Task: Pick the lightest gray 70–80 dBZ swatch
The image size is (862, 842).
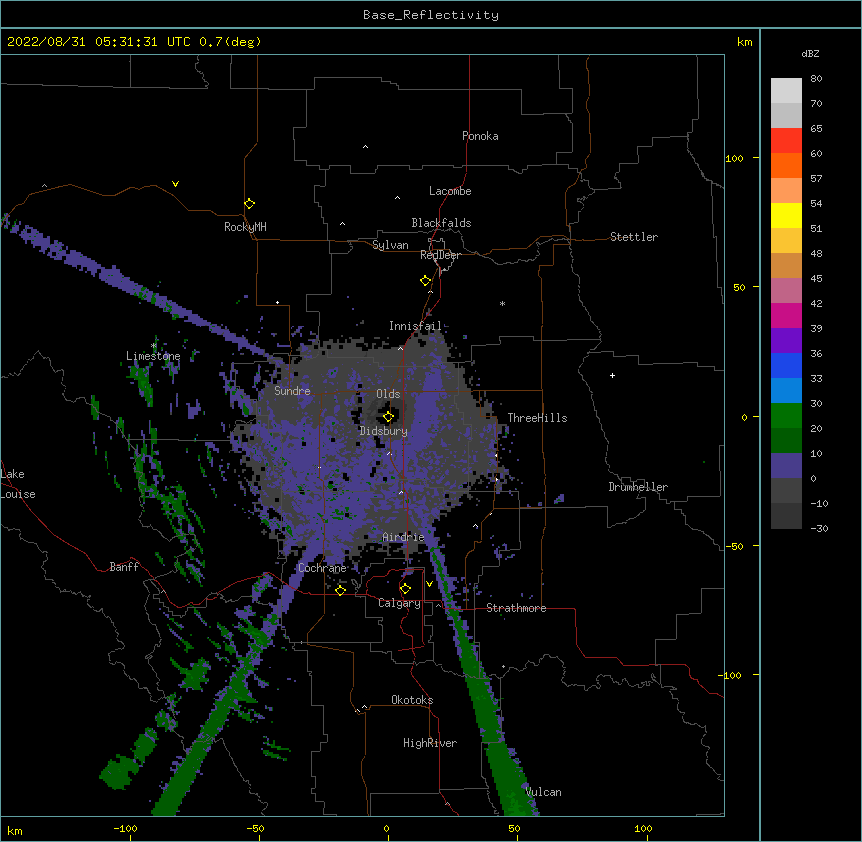Action: (x=786, y=91)
